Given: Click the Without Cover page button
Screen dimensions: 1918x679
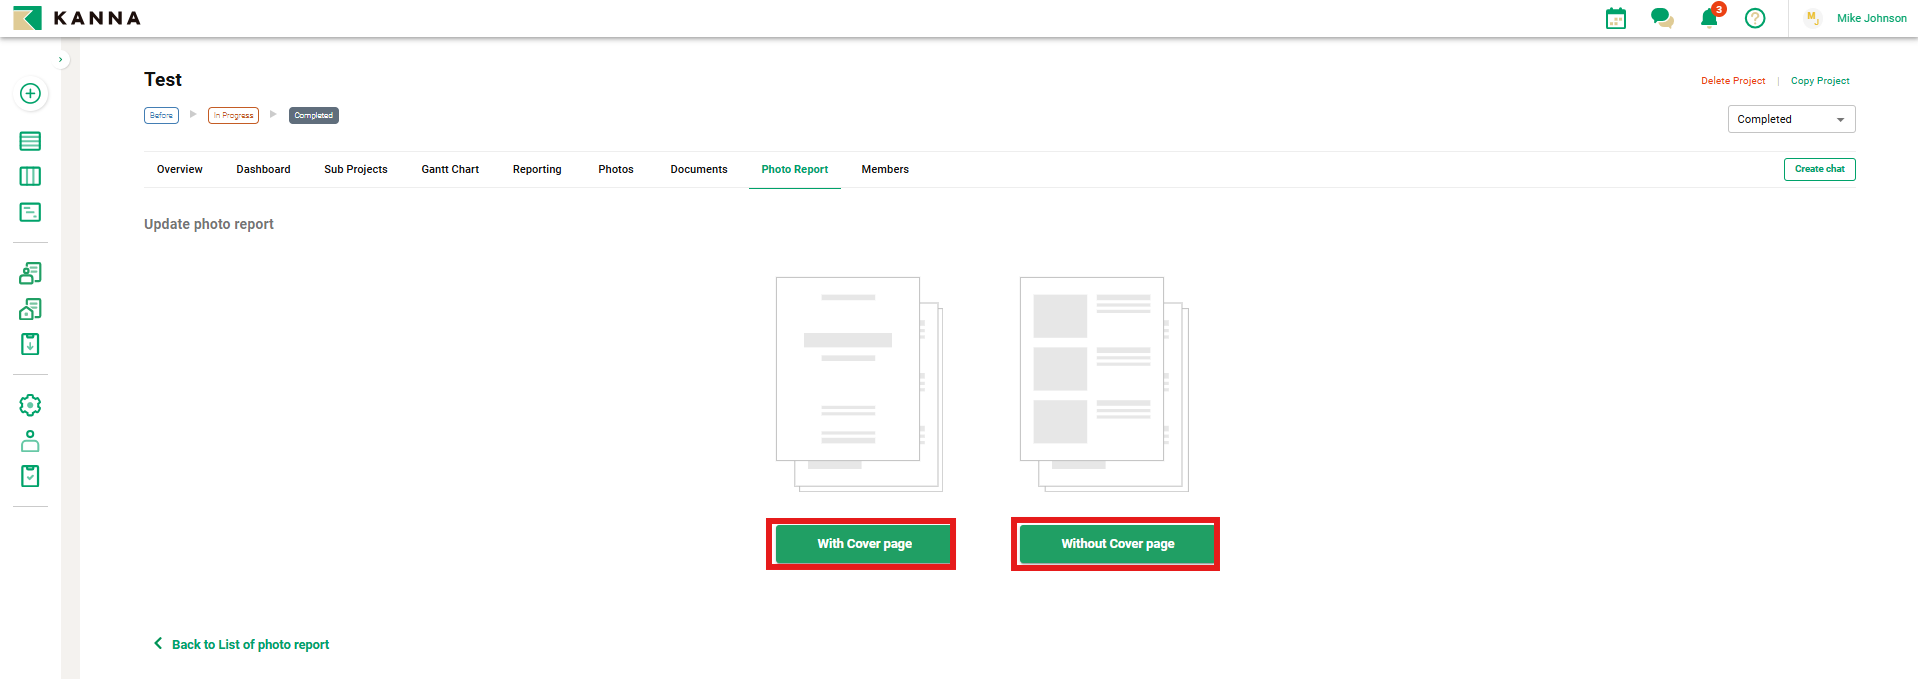Looking at the screenshot, I should click(x=1116, y=544).
